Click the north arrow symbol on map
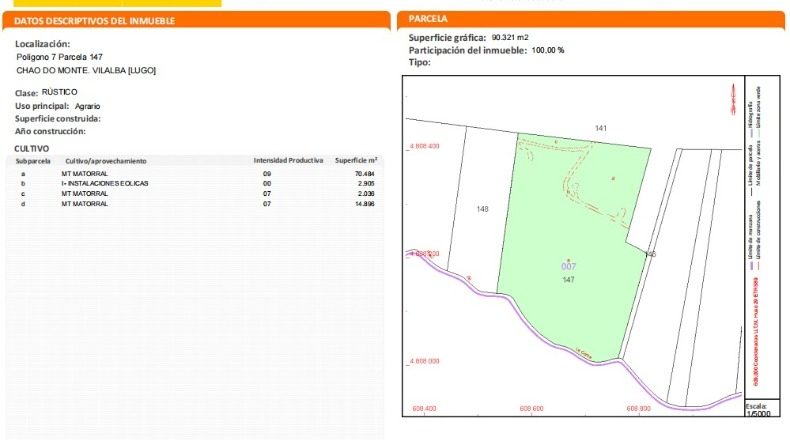790x440 pixels. tap(734, 99)
